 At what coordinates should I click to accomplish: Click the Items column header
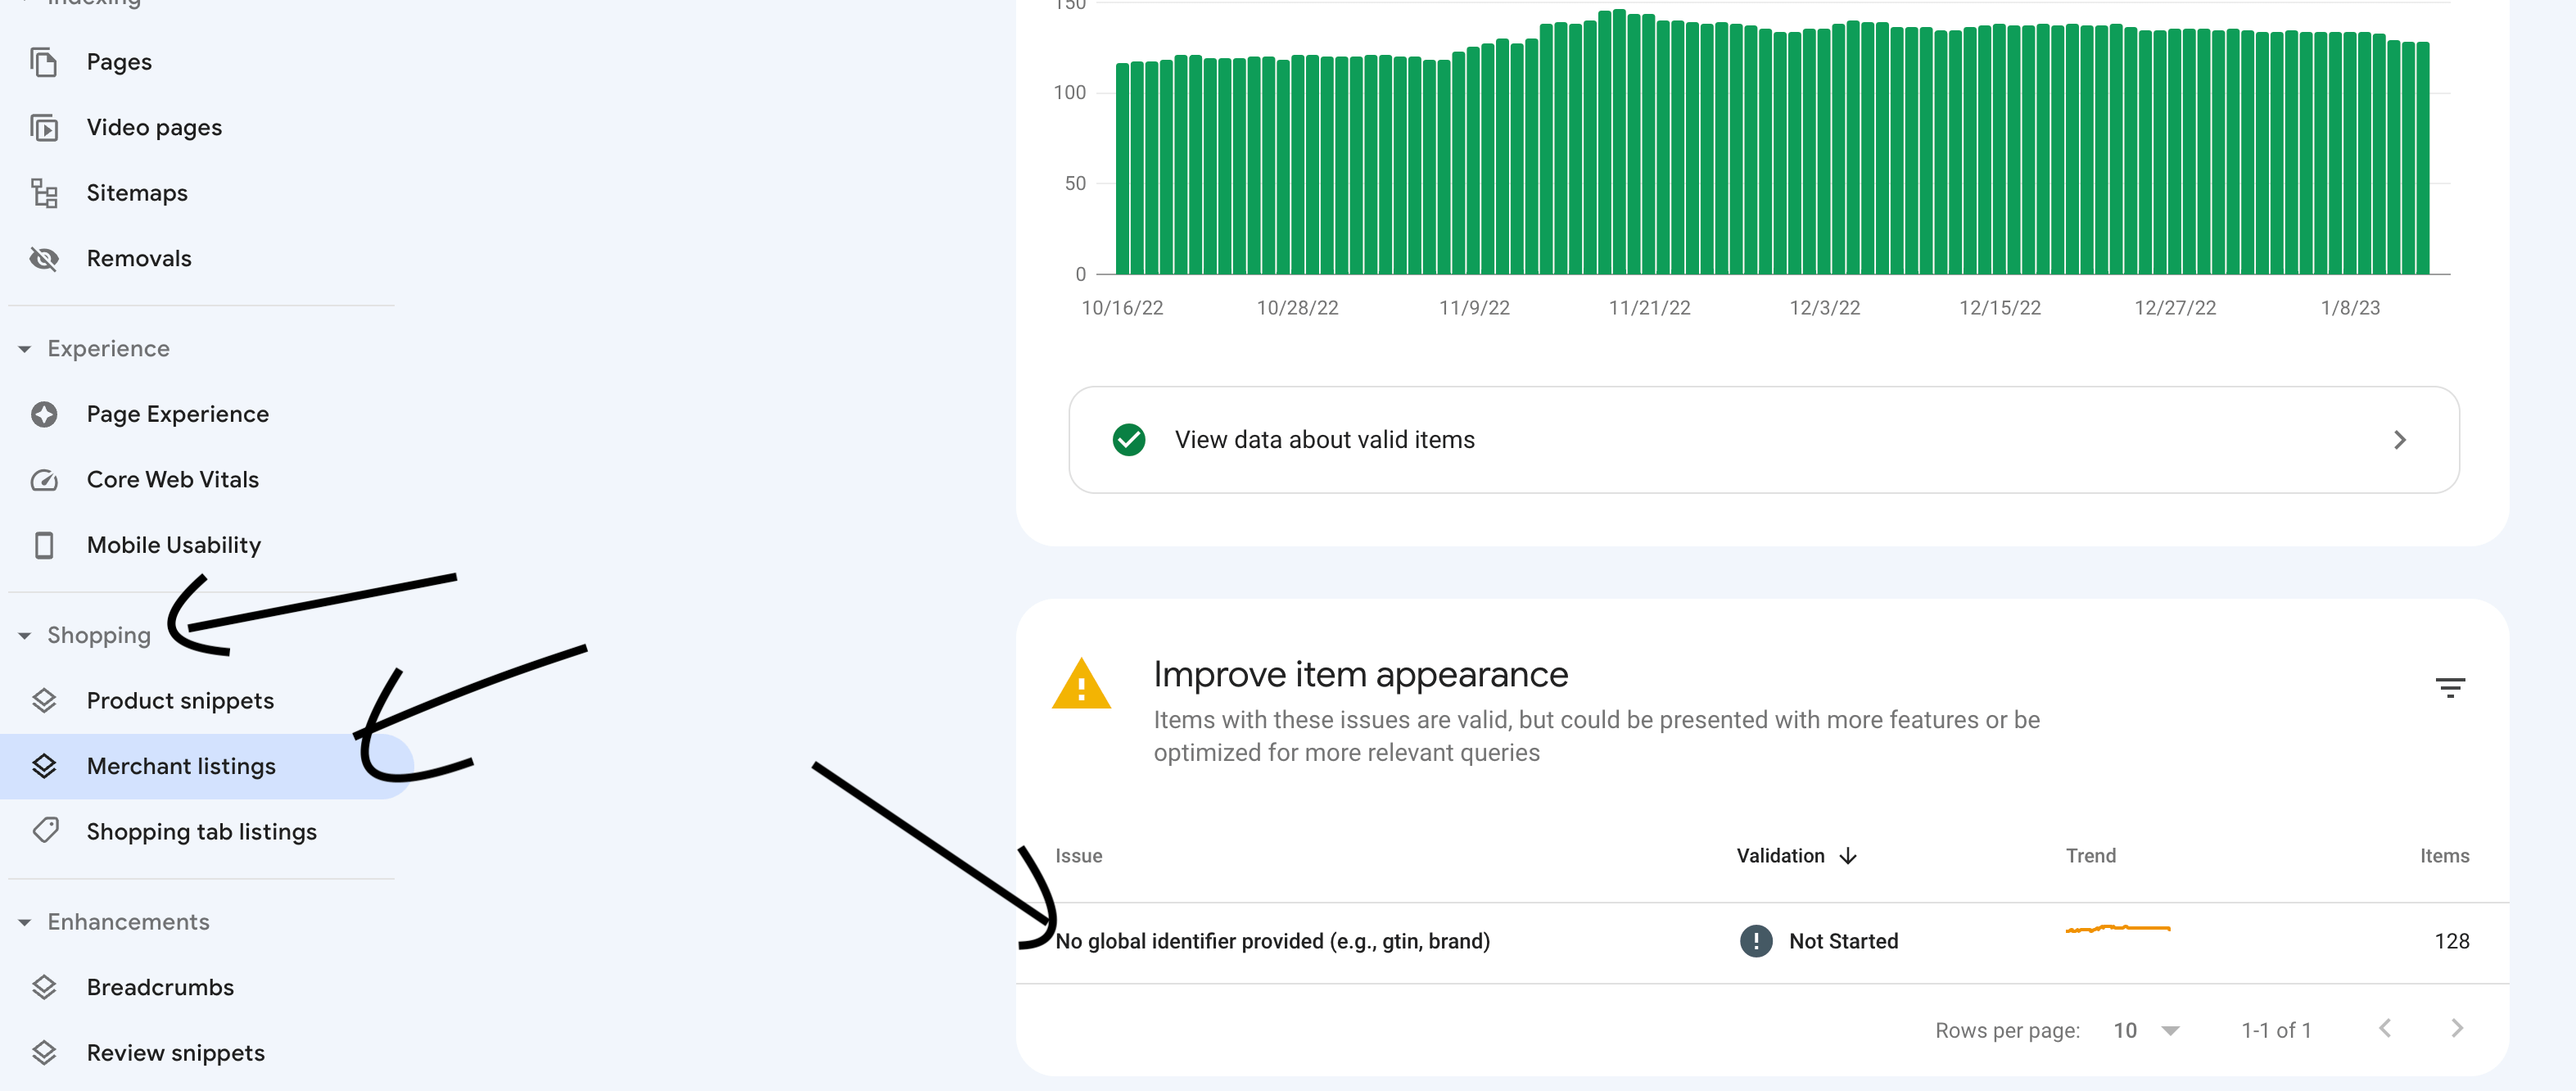2444,856
